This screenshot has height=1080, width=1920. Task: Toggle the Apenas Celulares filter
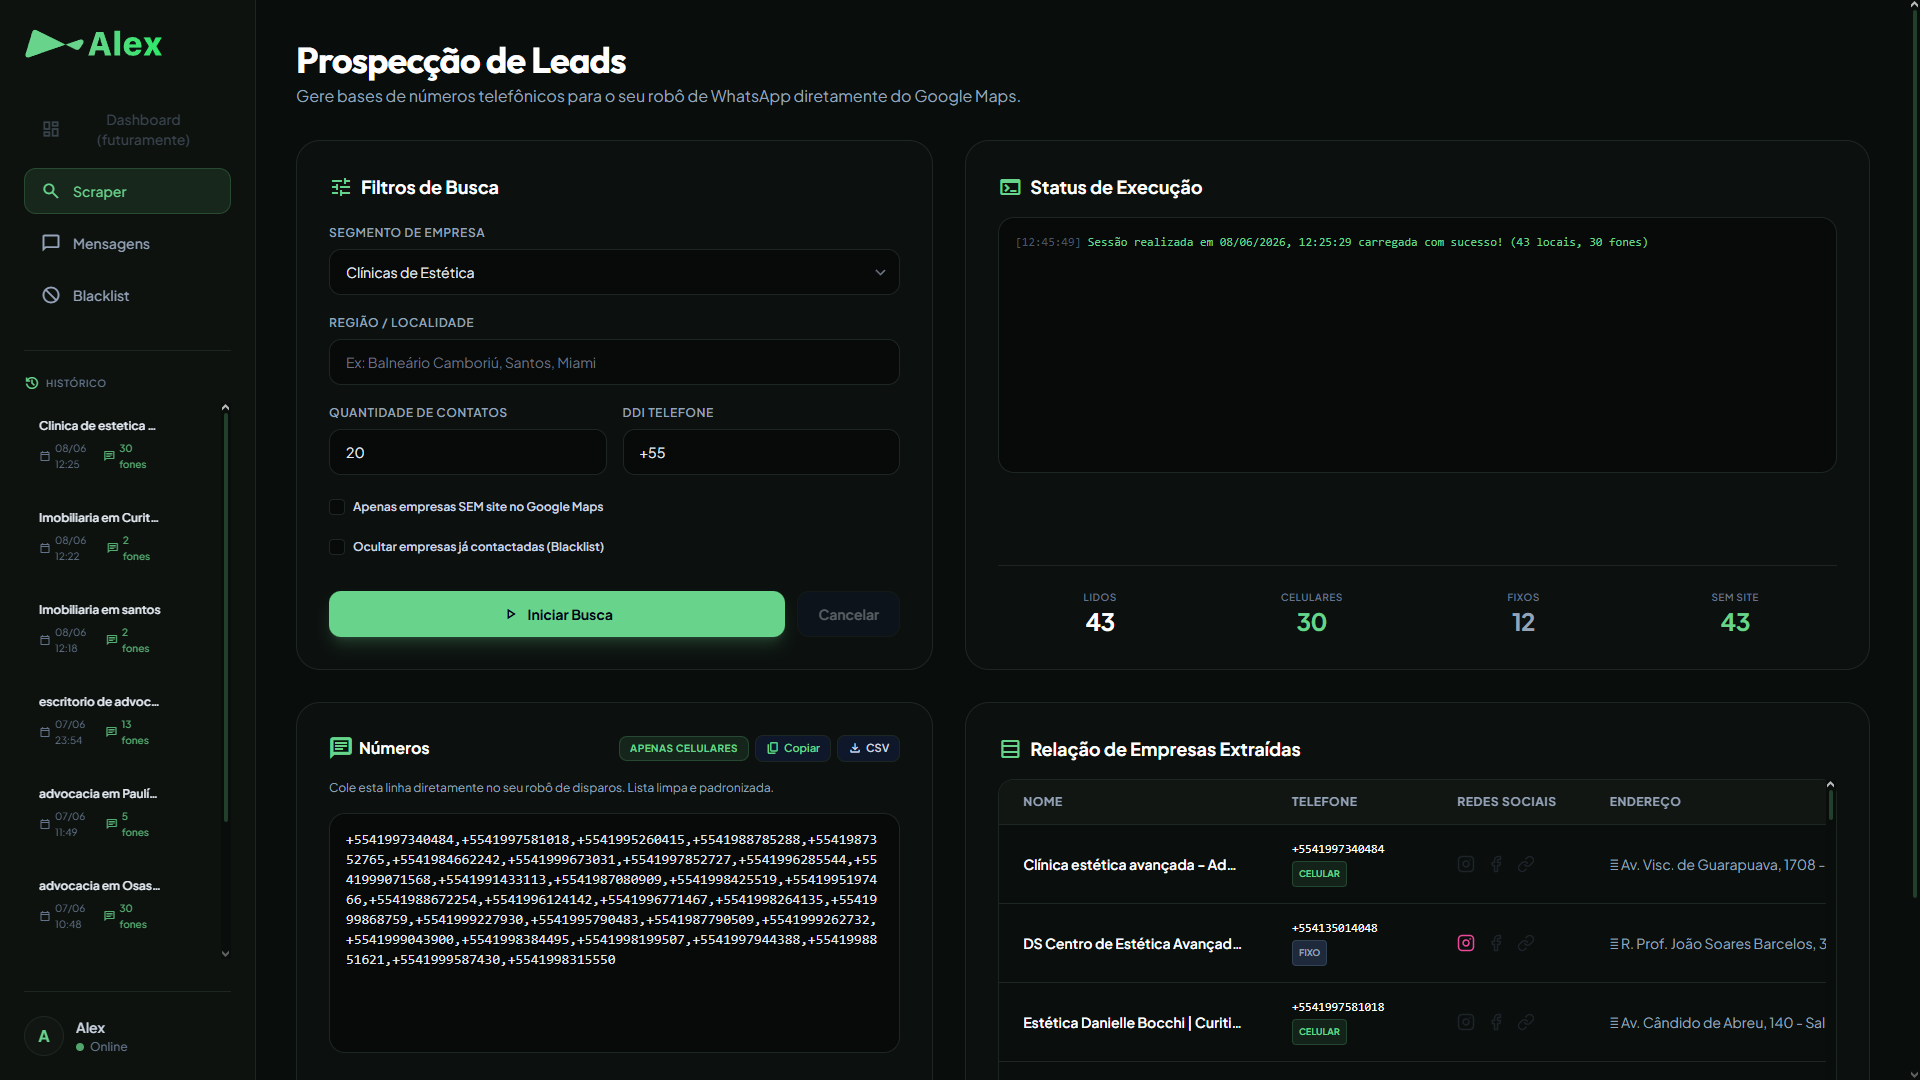(x=683, y=748)
